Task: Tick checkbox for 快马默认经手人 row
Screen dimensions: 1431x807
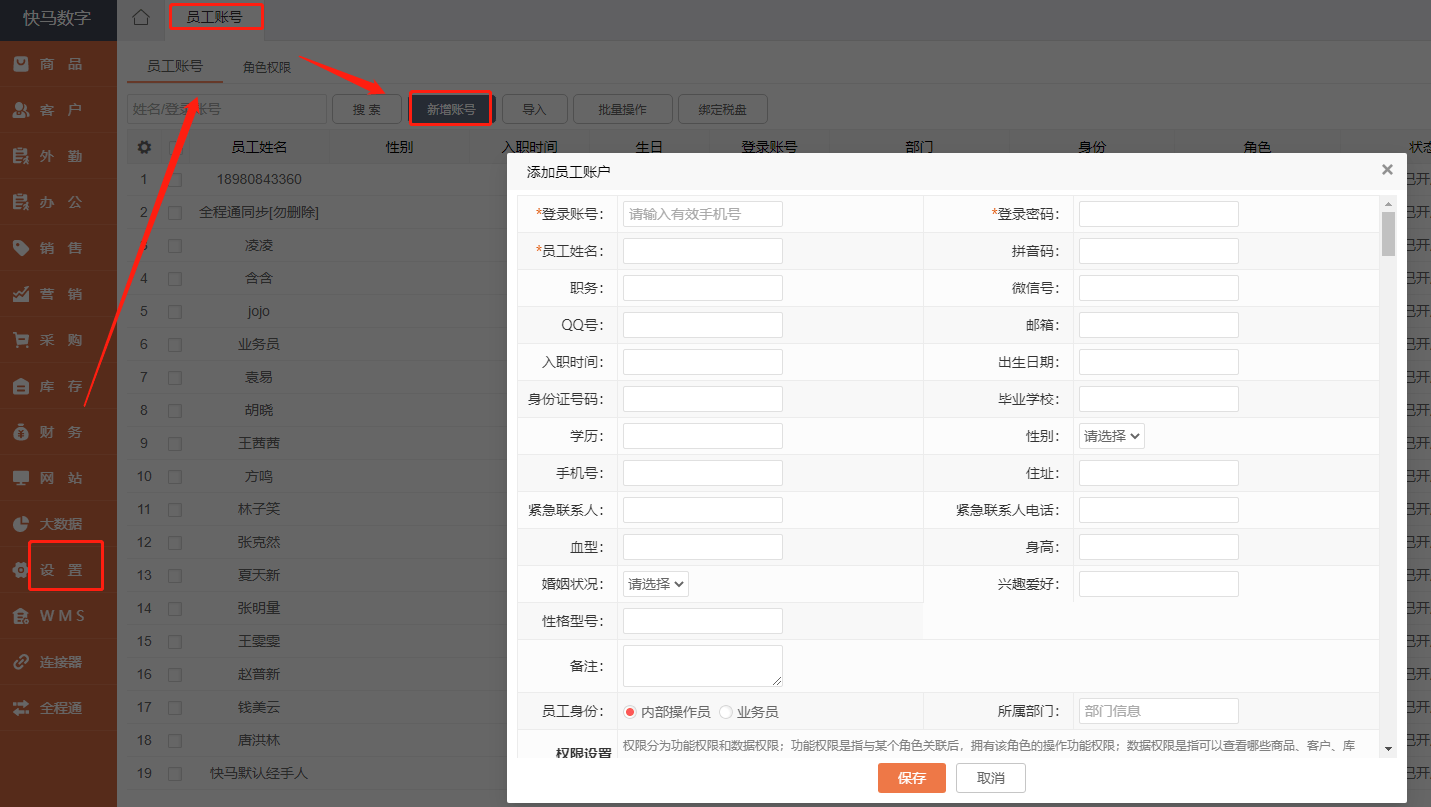Action: [x=175, y=774]
